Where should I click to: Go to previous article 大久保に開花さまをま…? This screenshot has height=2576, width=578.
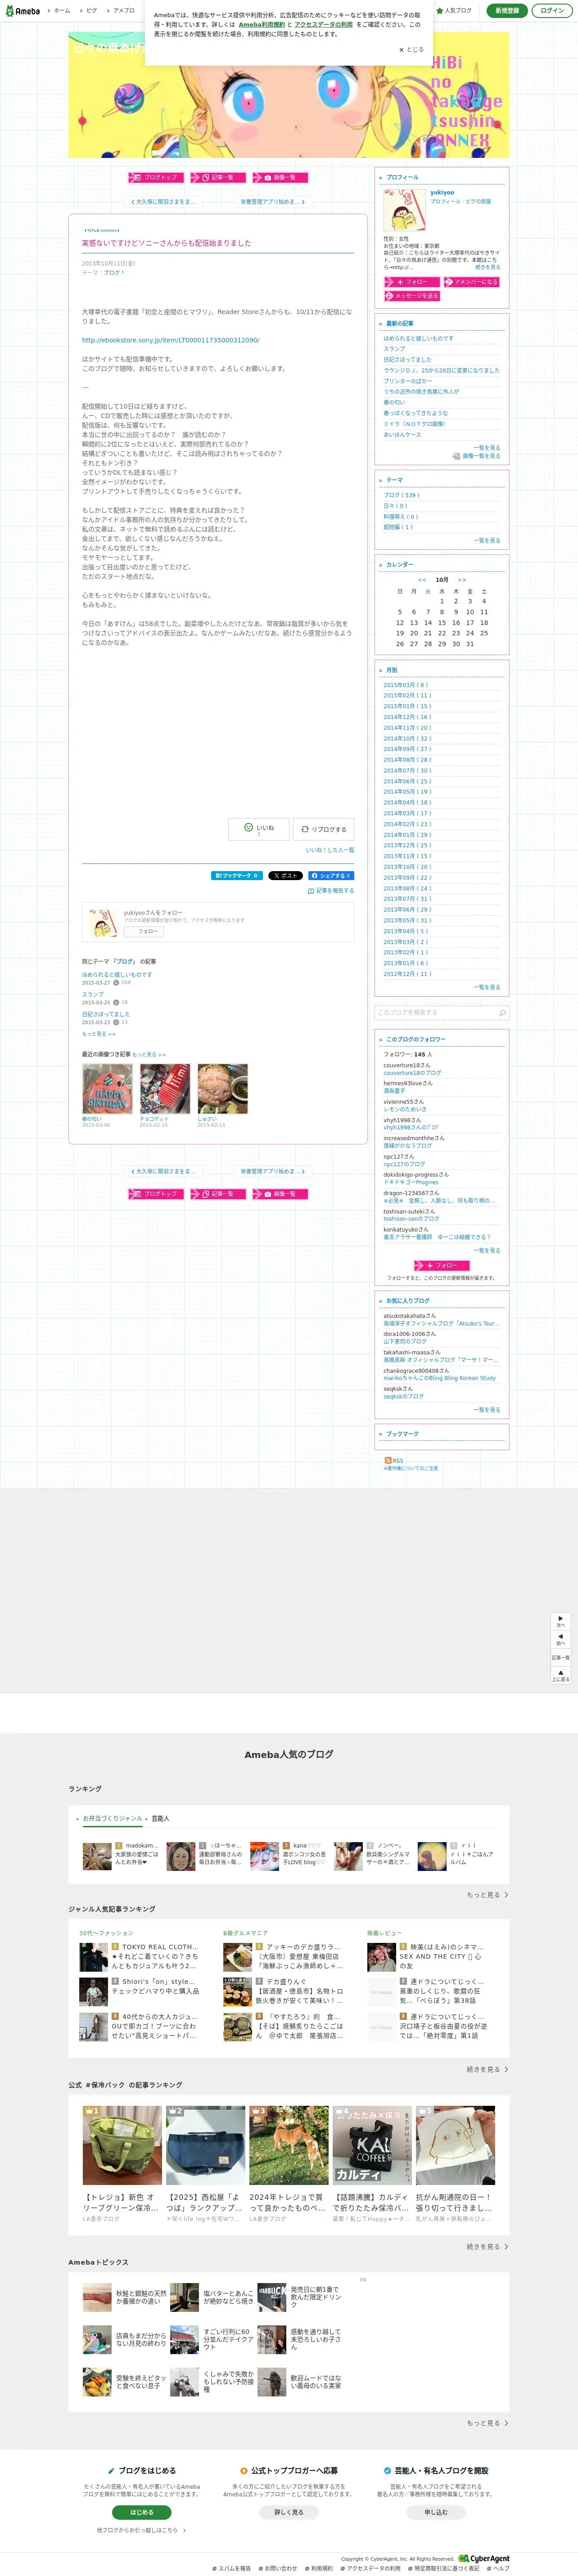pyautogui.click(x=163, y=201)
